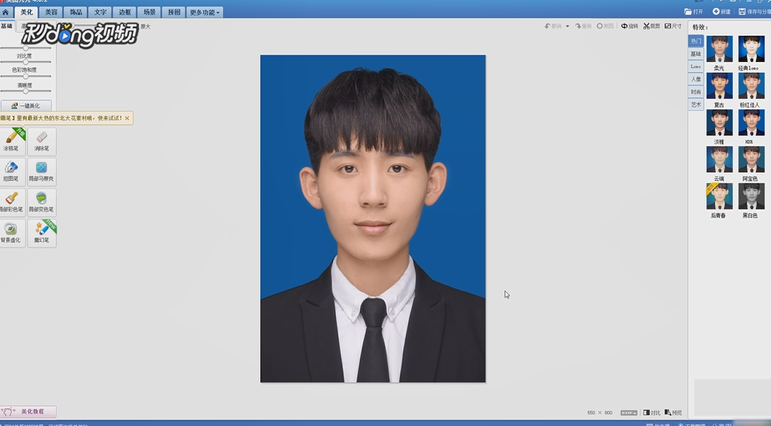Viewport: 771px width, 426px height.
Task: Click the EXIF info button
Action: tap(629, 413)
